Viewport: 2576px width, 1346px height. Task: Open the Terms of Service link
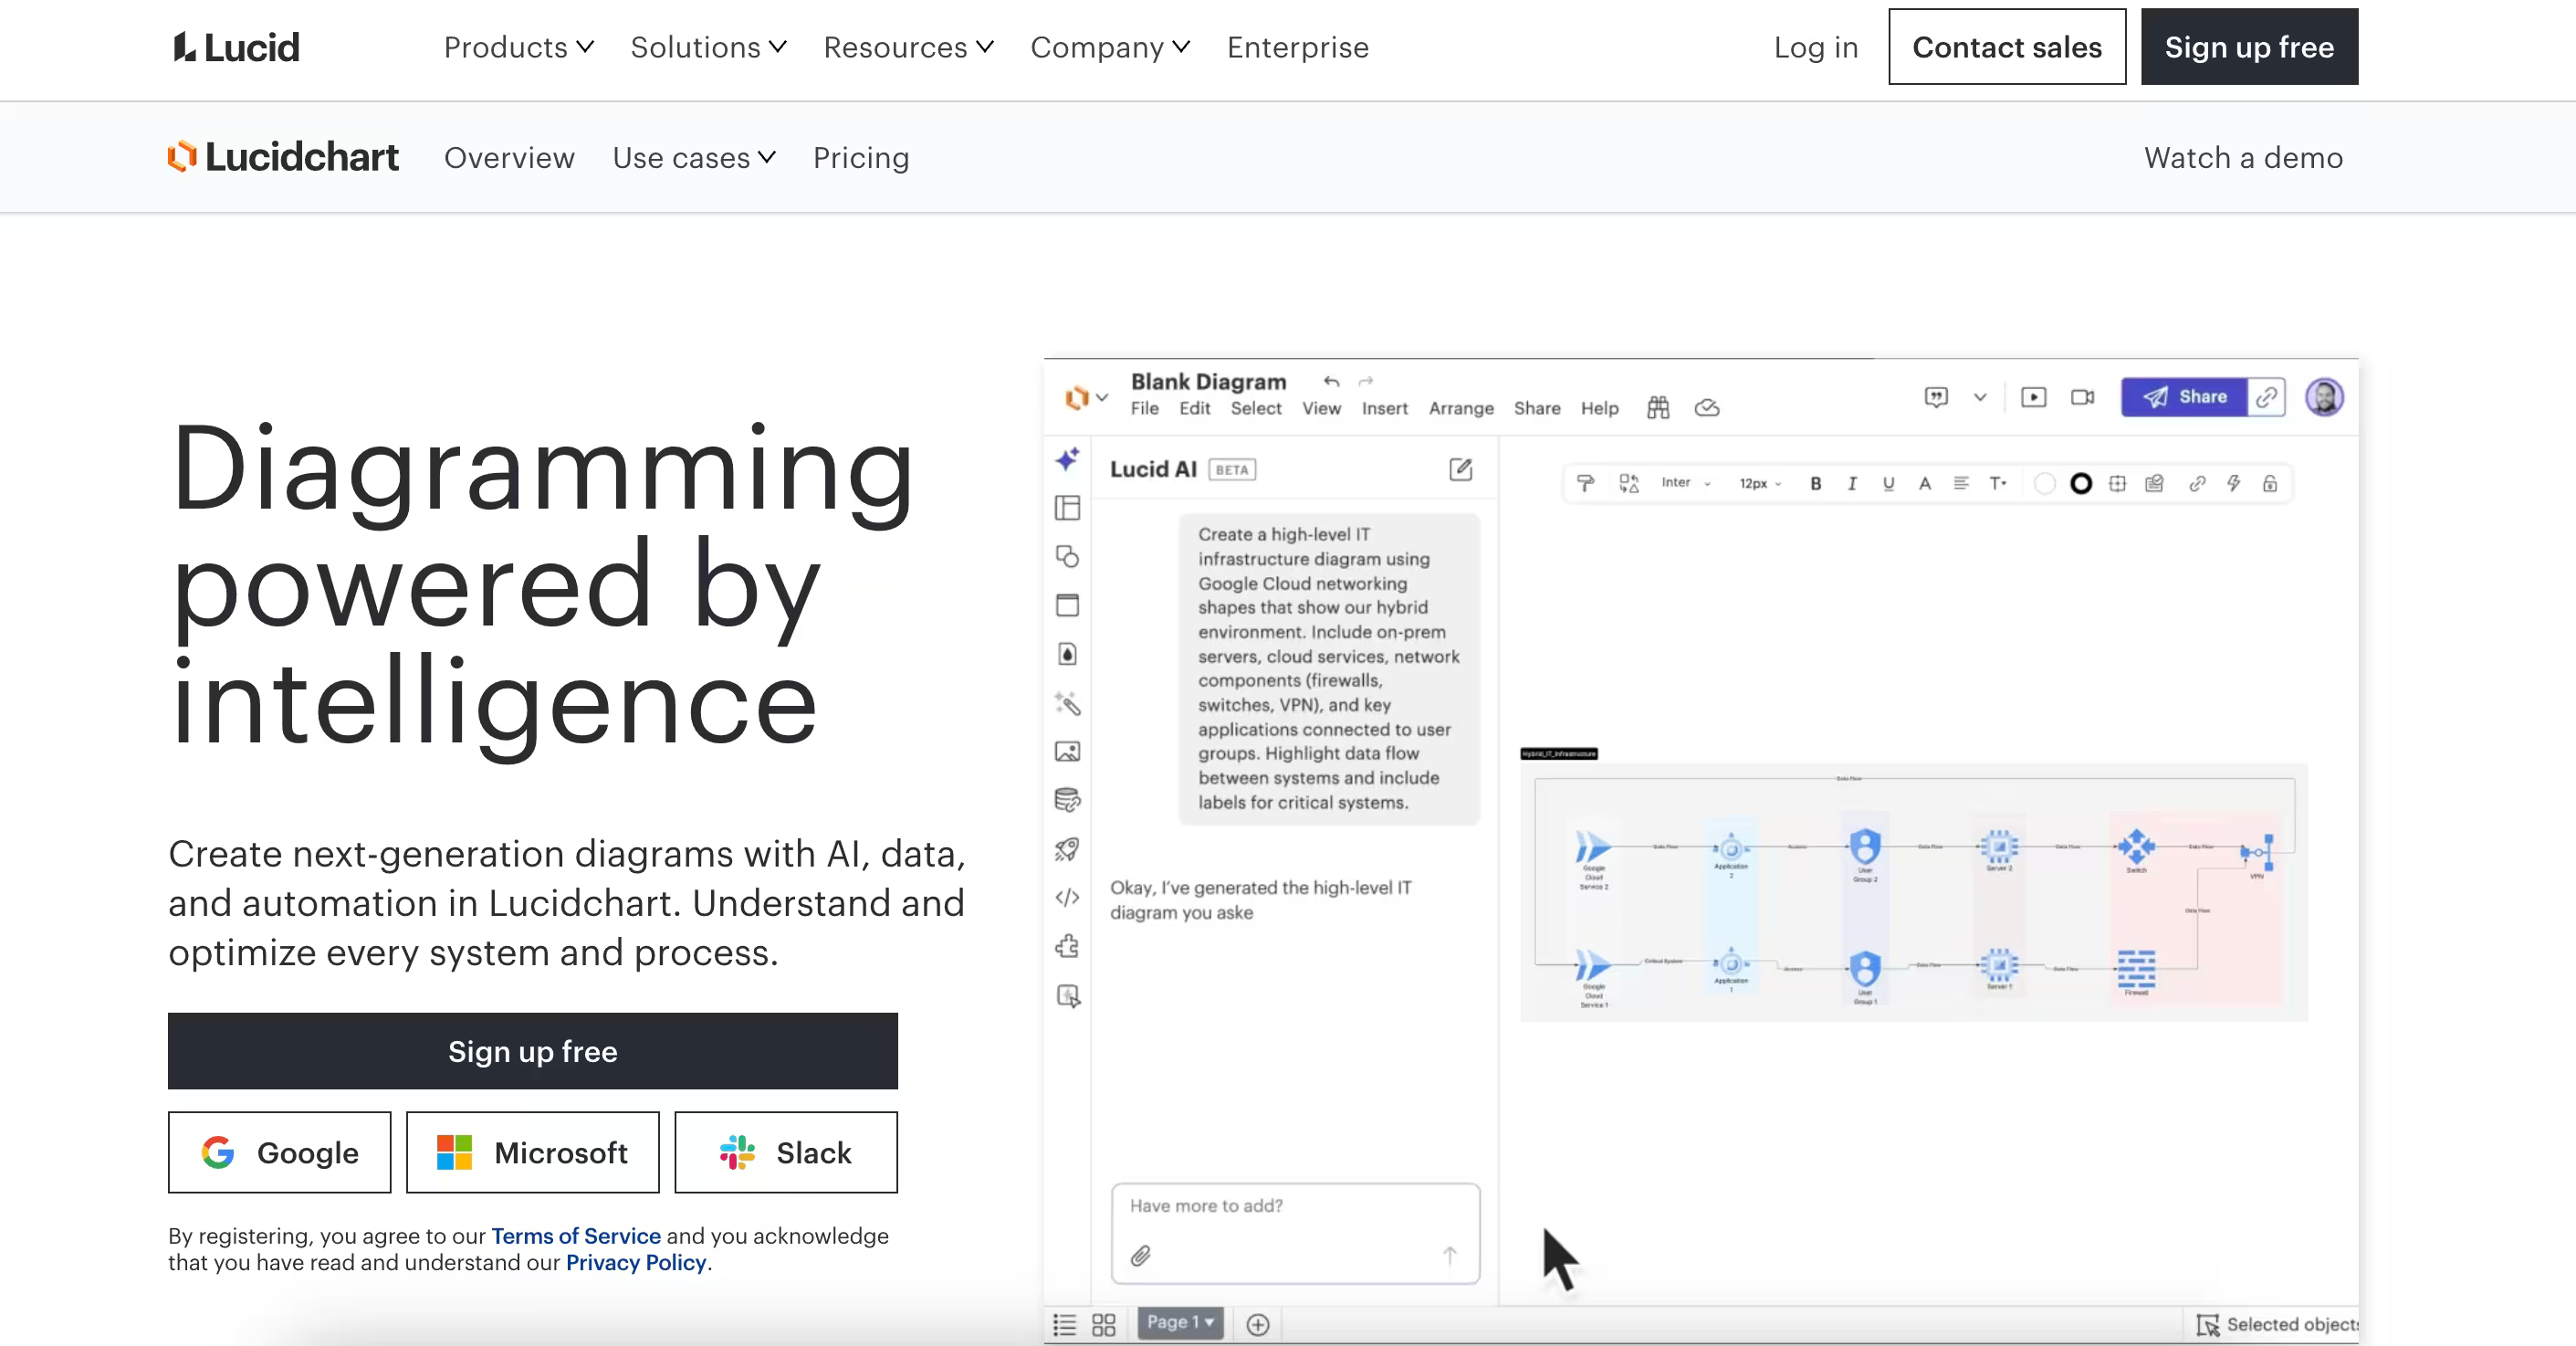pos(575,1236)
